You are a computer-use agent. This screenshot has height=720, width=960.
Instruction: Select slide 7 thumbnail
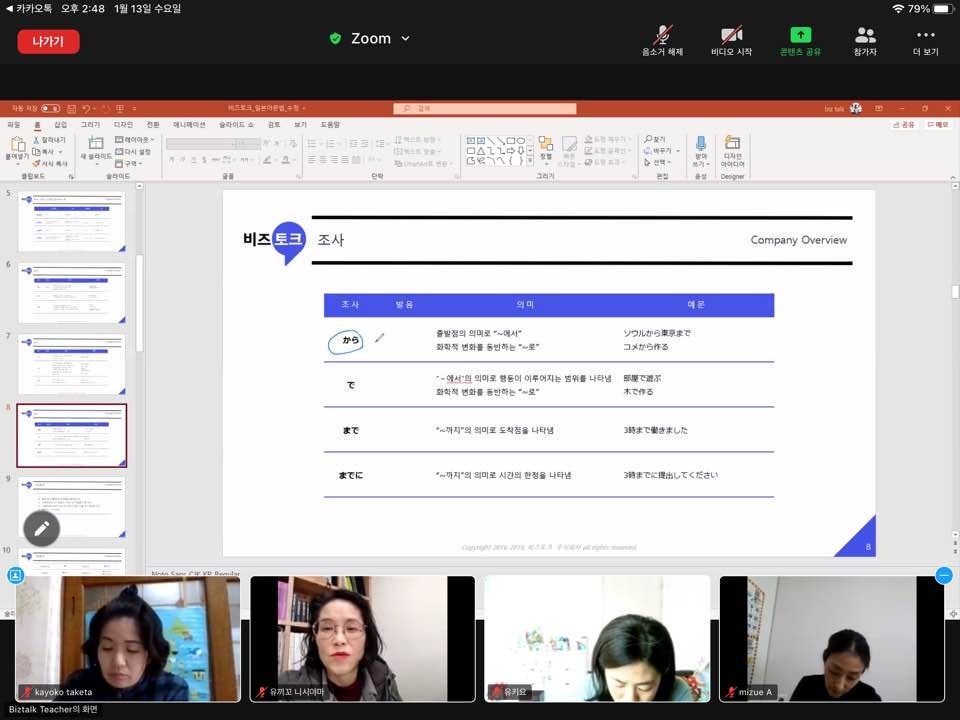coord(72,364)
